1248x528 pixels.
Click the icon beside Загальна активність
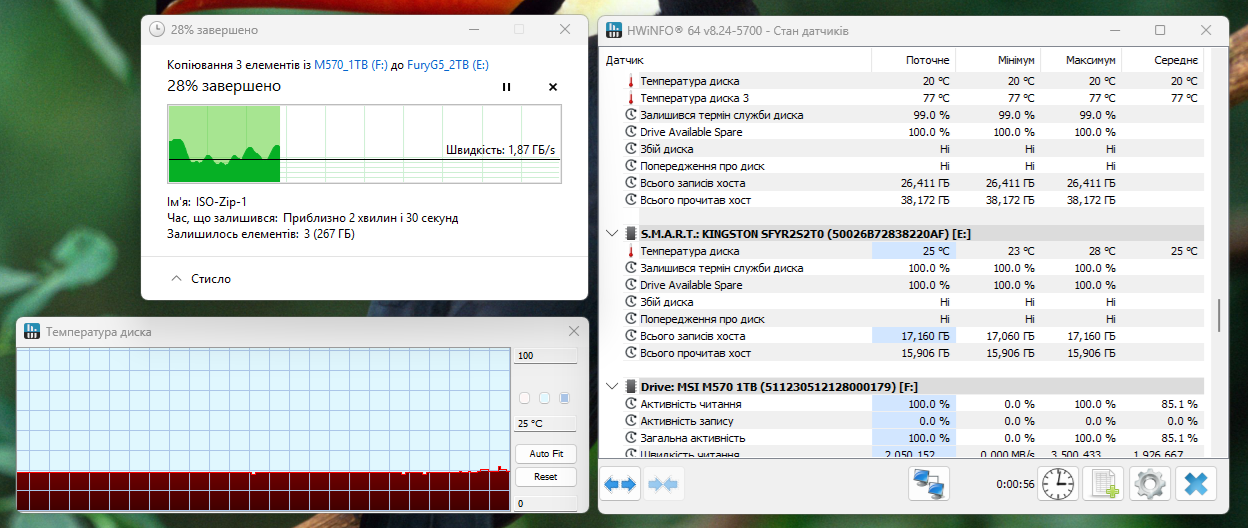(x=630, y=438)
